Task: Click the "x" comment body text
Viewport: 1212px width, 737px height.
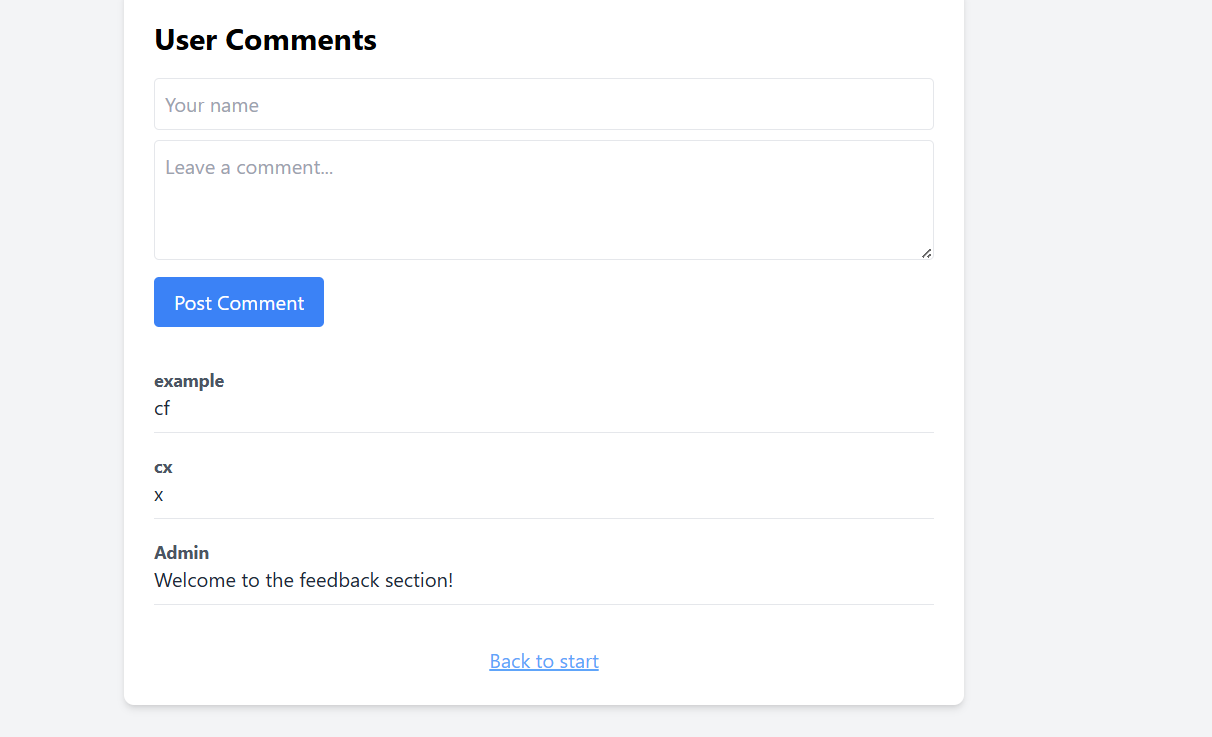Action: (159, 494)
